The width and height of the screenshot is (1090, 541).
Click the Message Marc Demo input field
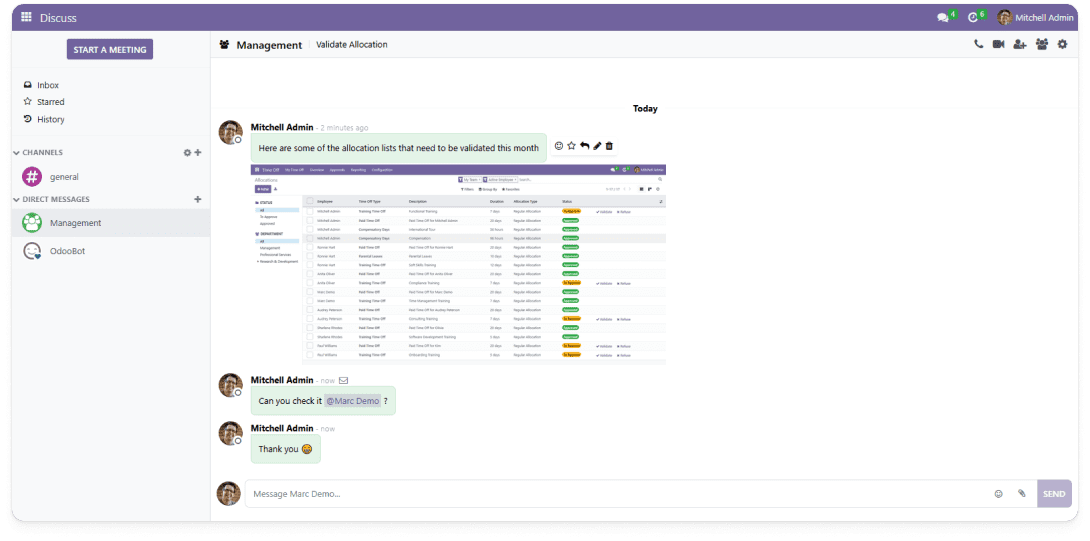615,494
